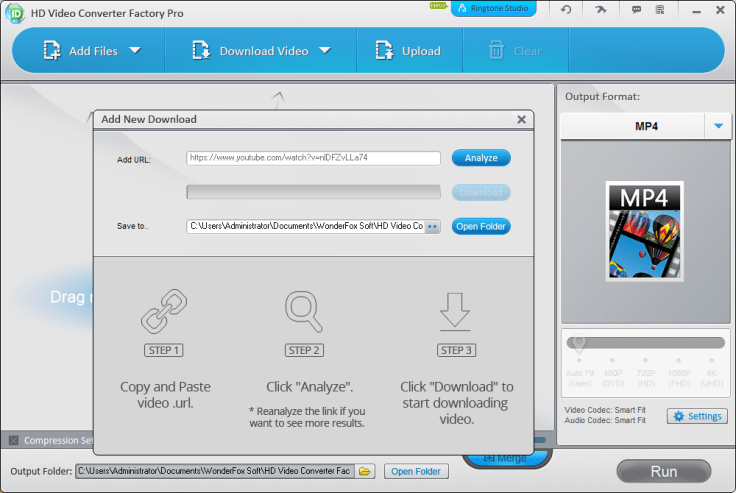This screenshot has width=736, height=493.
Task: Click the Upload toolbar button
Action: pyautogui.click(x=407, y=51)
